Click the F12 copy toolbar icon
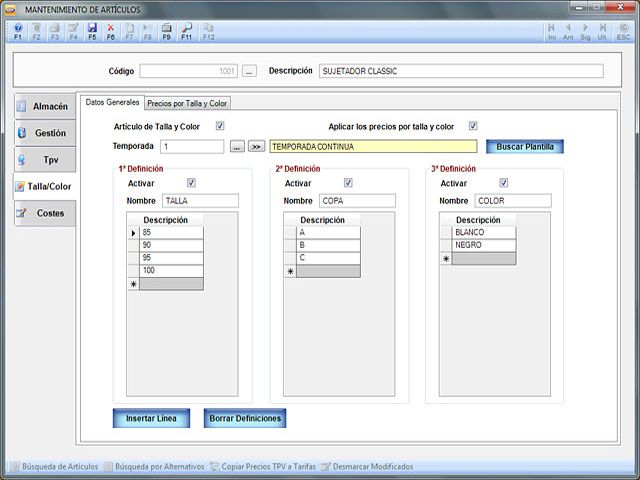The image size is (640, 480). pyautogui.click(x=209, y=31)
